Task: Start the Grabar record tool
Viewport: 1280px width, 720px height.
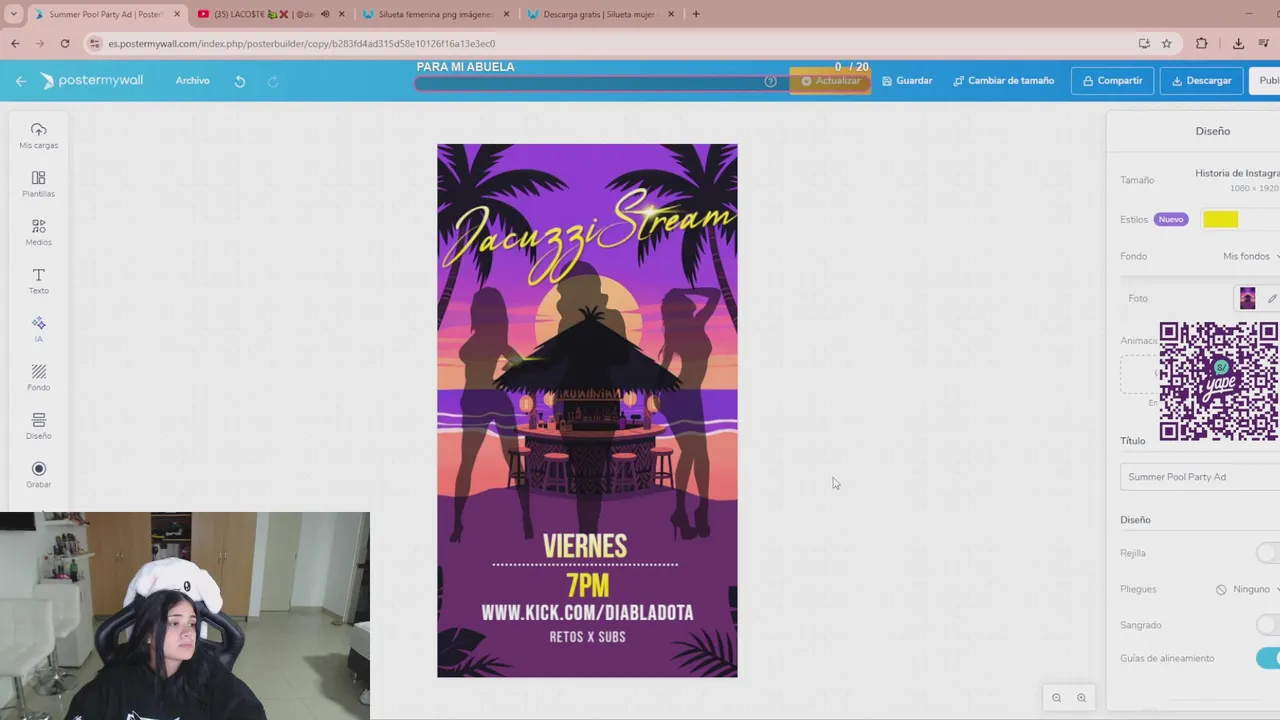Action: tap(38, 475)
